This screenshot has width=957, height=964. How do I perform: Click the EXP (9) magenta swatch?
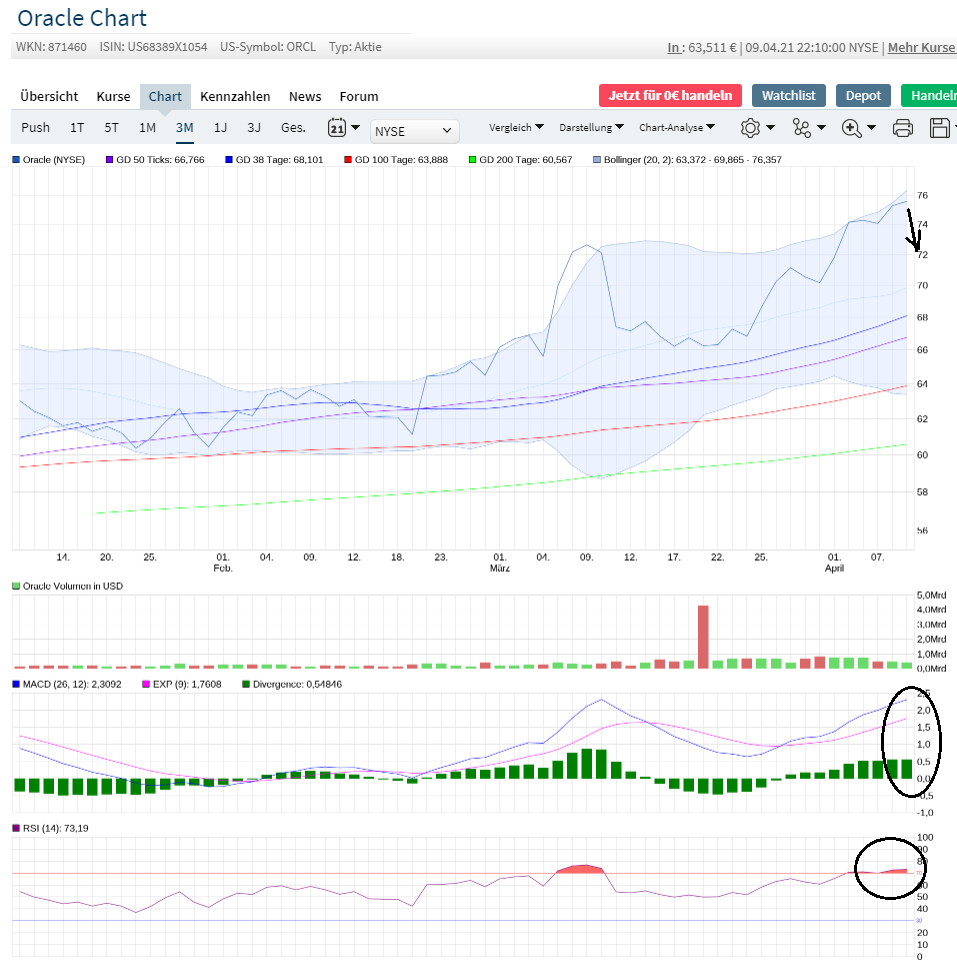coord(146,684)
